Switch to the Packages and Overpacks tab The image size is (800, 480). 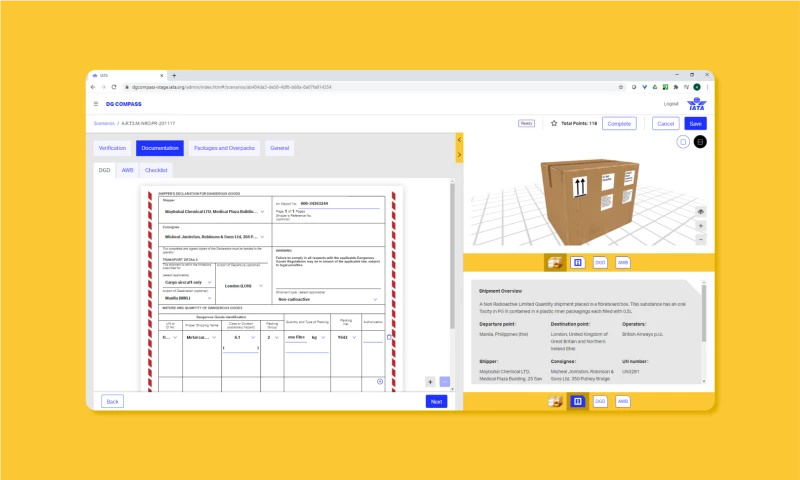224,148
